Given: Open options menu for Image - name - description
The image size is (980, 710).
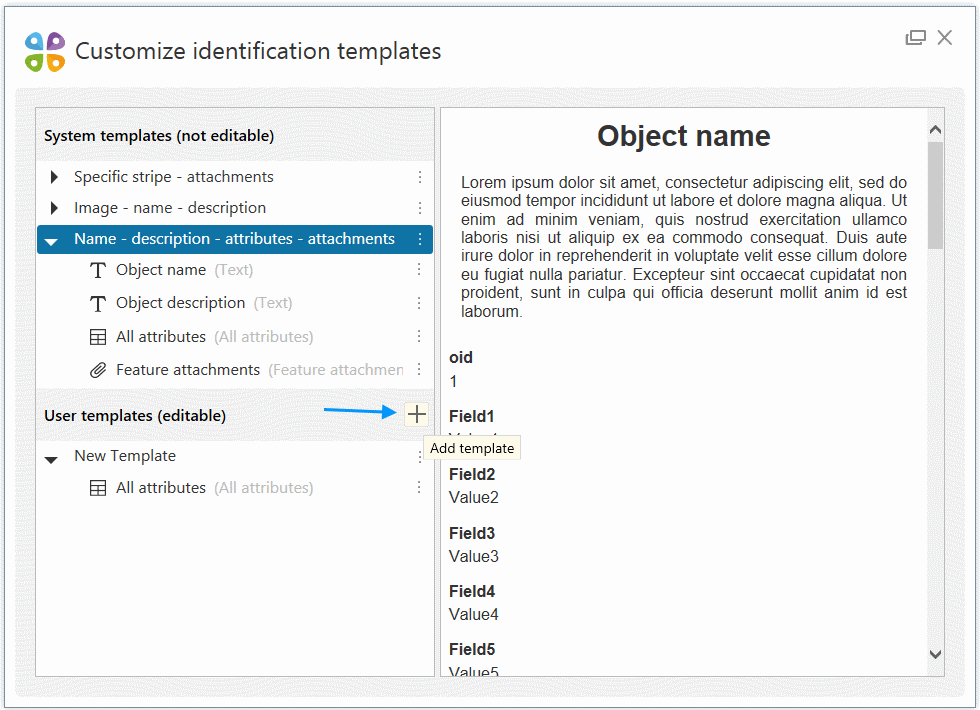Looking at the screenshot, I should click(420, 208).
